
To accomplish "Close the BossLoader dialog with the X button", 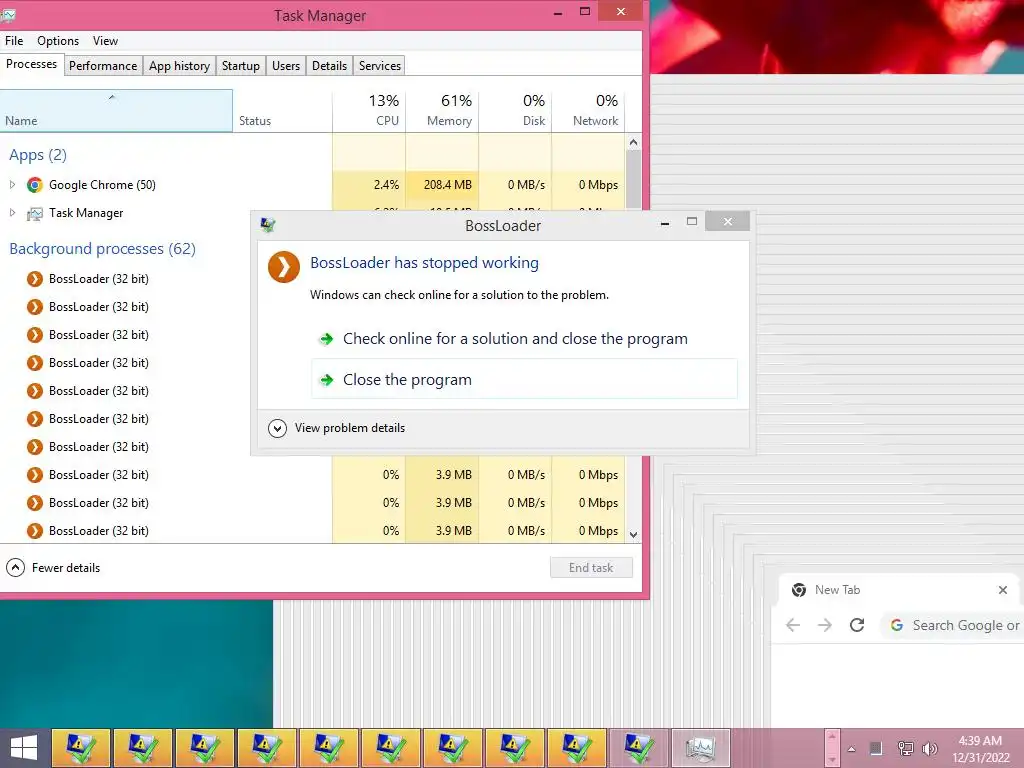I will tap(728, 222).
